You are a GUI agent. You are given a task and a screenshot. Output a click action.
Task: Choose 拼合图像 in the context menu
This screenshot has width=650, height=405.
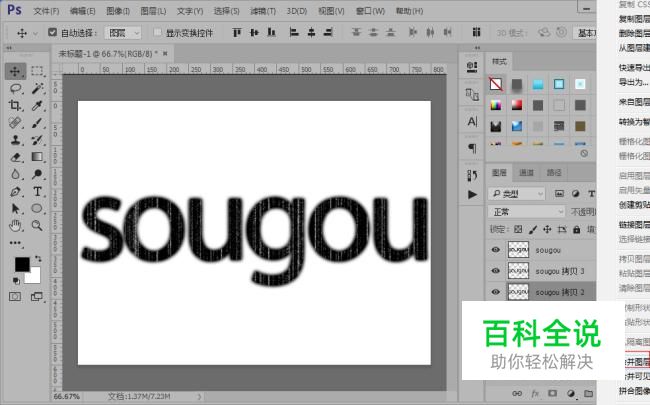(x=633, y=390)
